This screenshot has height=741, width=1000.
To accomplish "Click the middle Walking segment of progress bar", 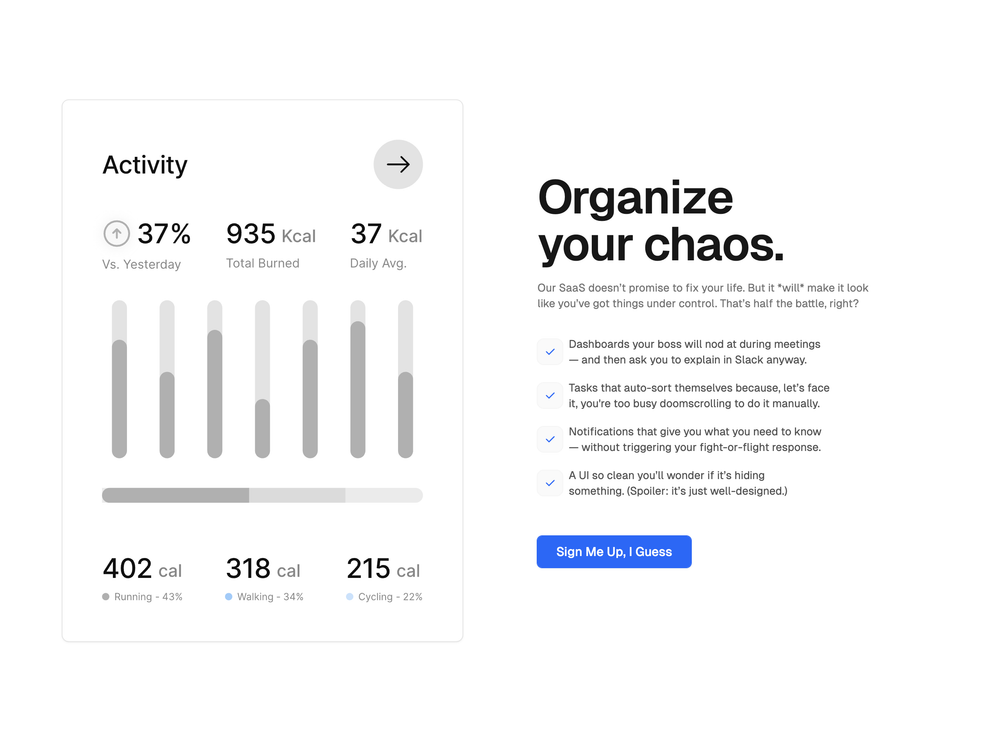I will point(297,495).
